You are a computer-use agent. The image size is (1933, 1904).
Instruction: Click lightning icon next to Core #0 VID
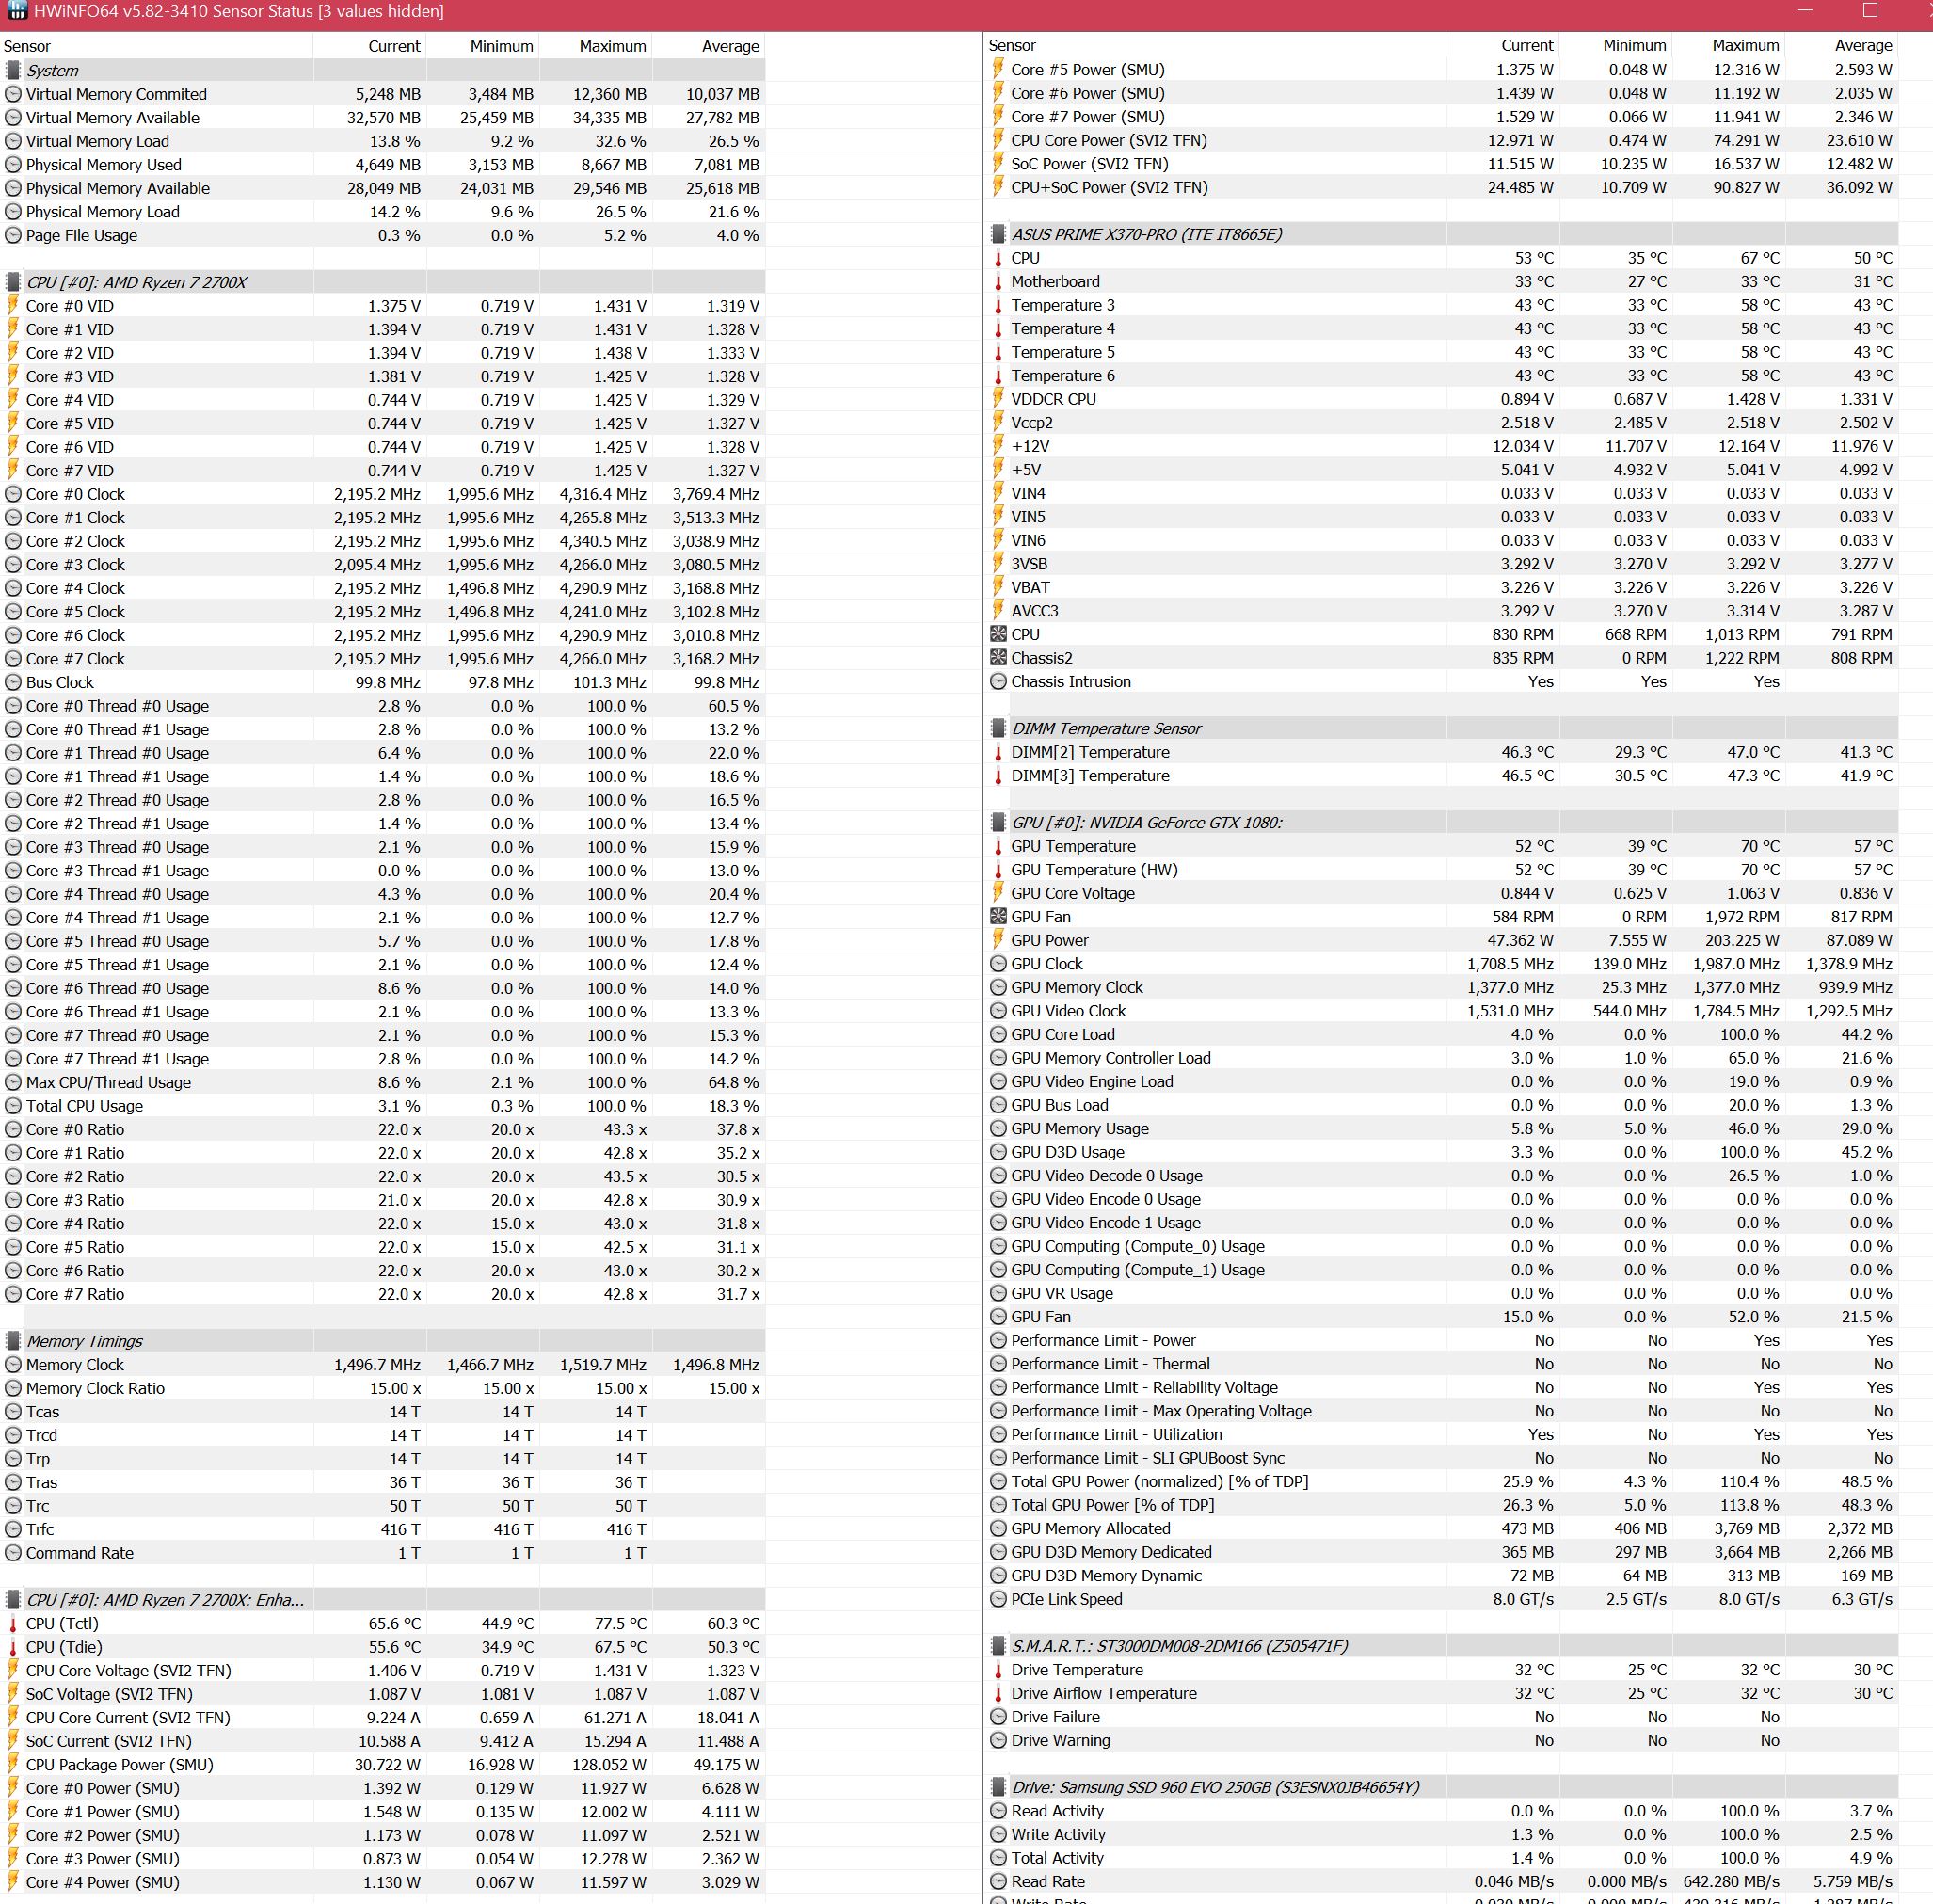(13, 306)
